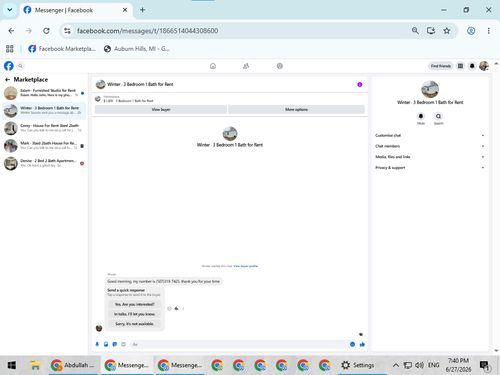Install app icon in address bar
Screen dimensions: 500x375
coord(431,31)
